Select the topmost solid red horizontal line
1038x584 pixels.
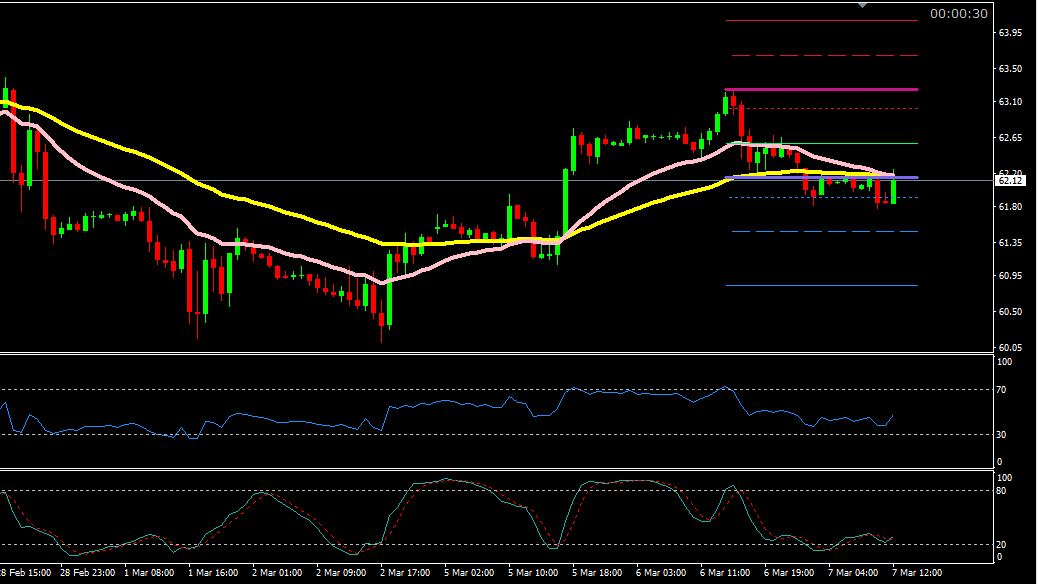click(x=822, y=21)
